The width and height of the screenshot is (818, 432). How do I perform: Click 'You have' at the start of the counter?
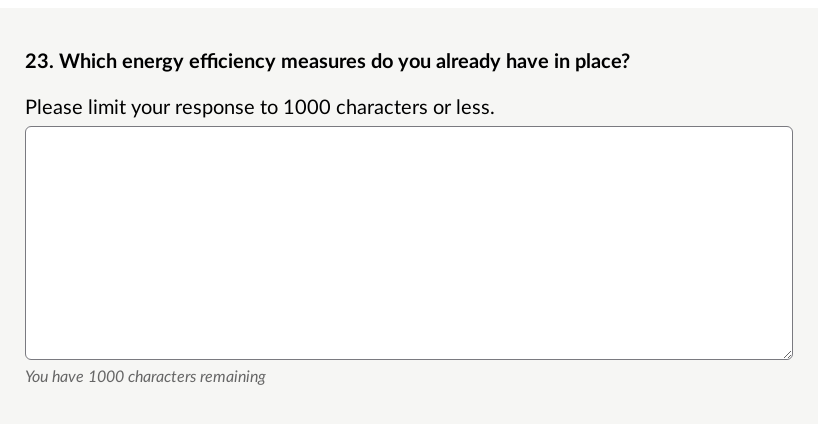[x=54, y=377]
